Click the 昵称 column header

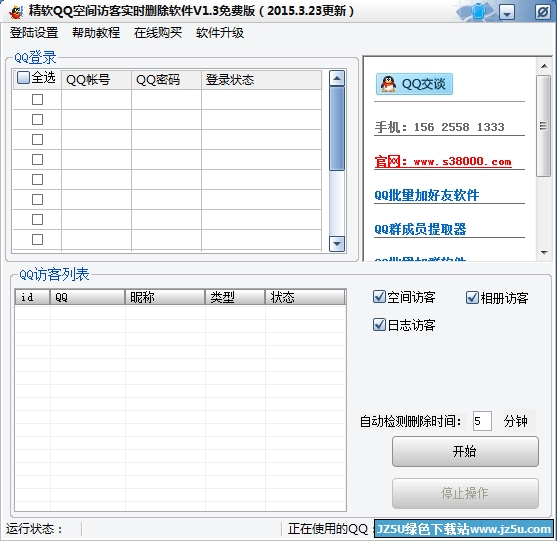coord(165,297)
